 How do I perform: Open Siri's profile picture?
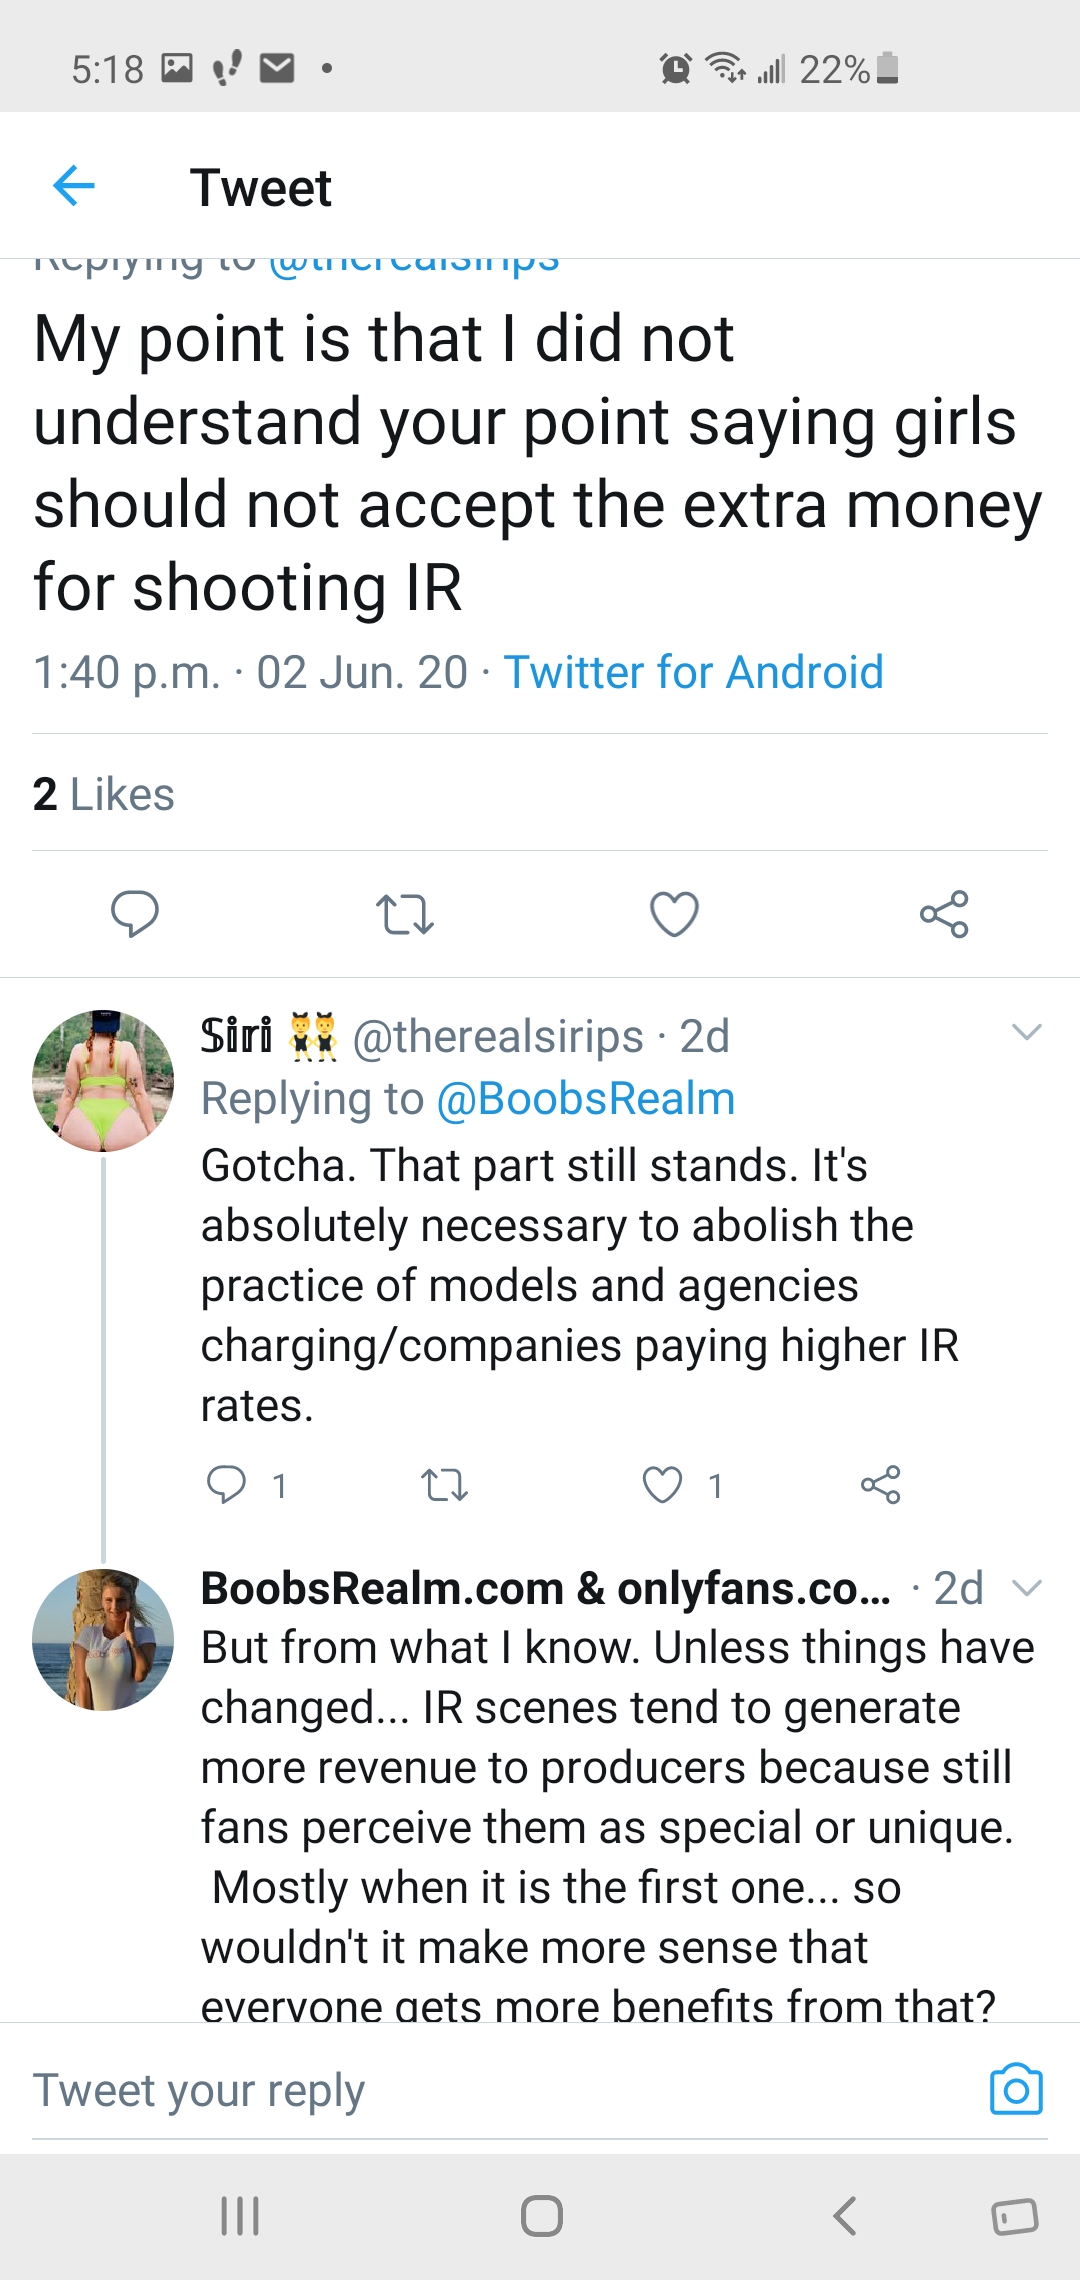[103, 1081]
